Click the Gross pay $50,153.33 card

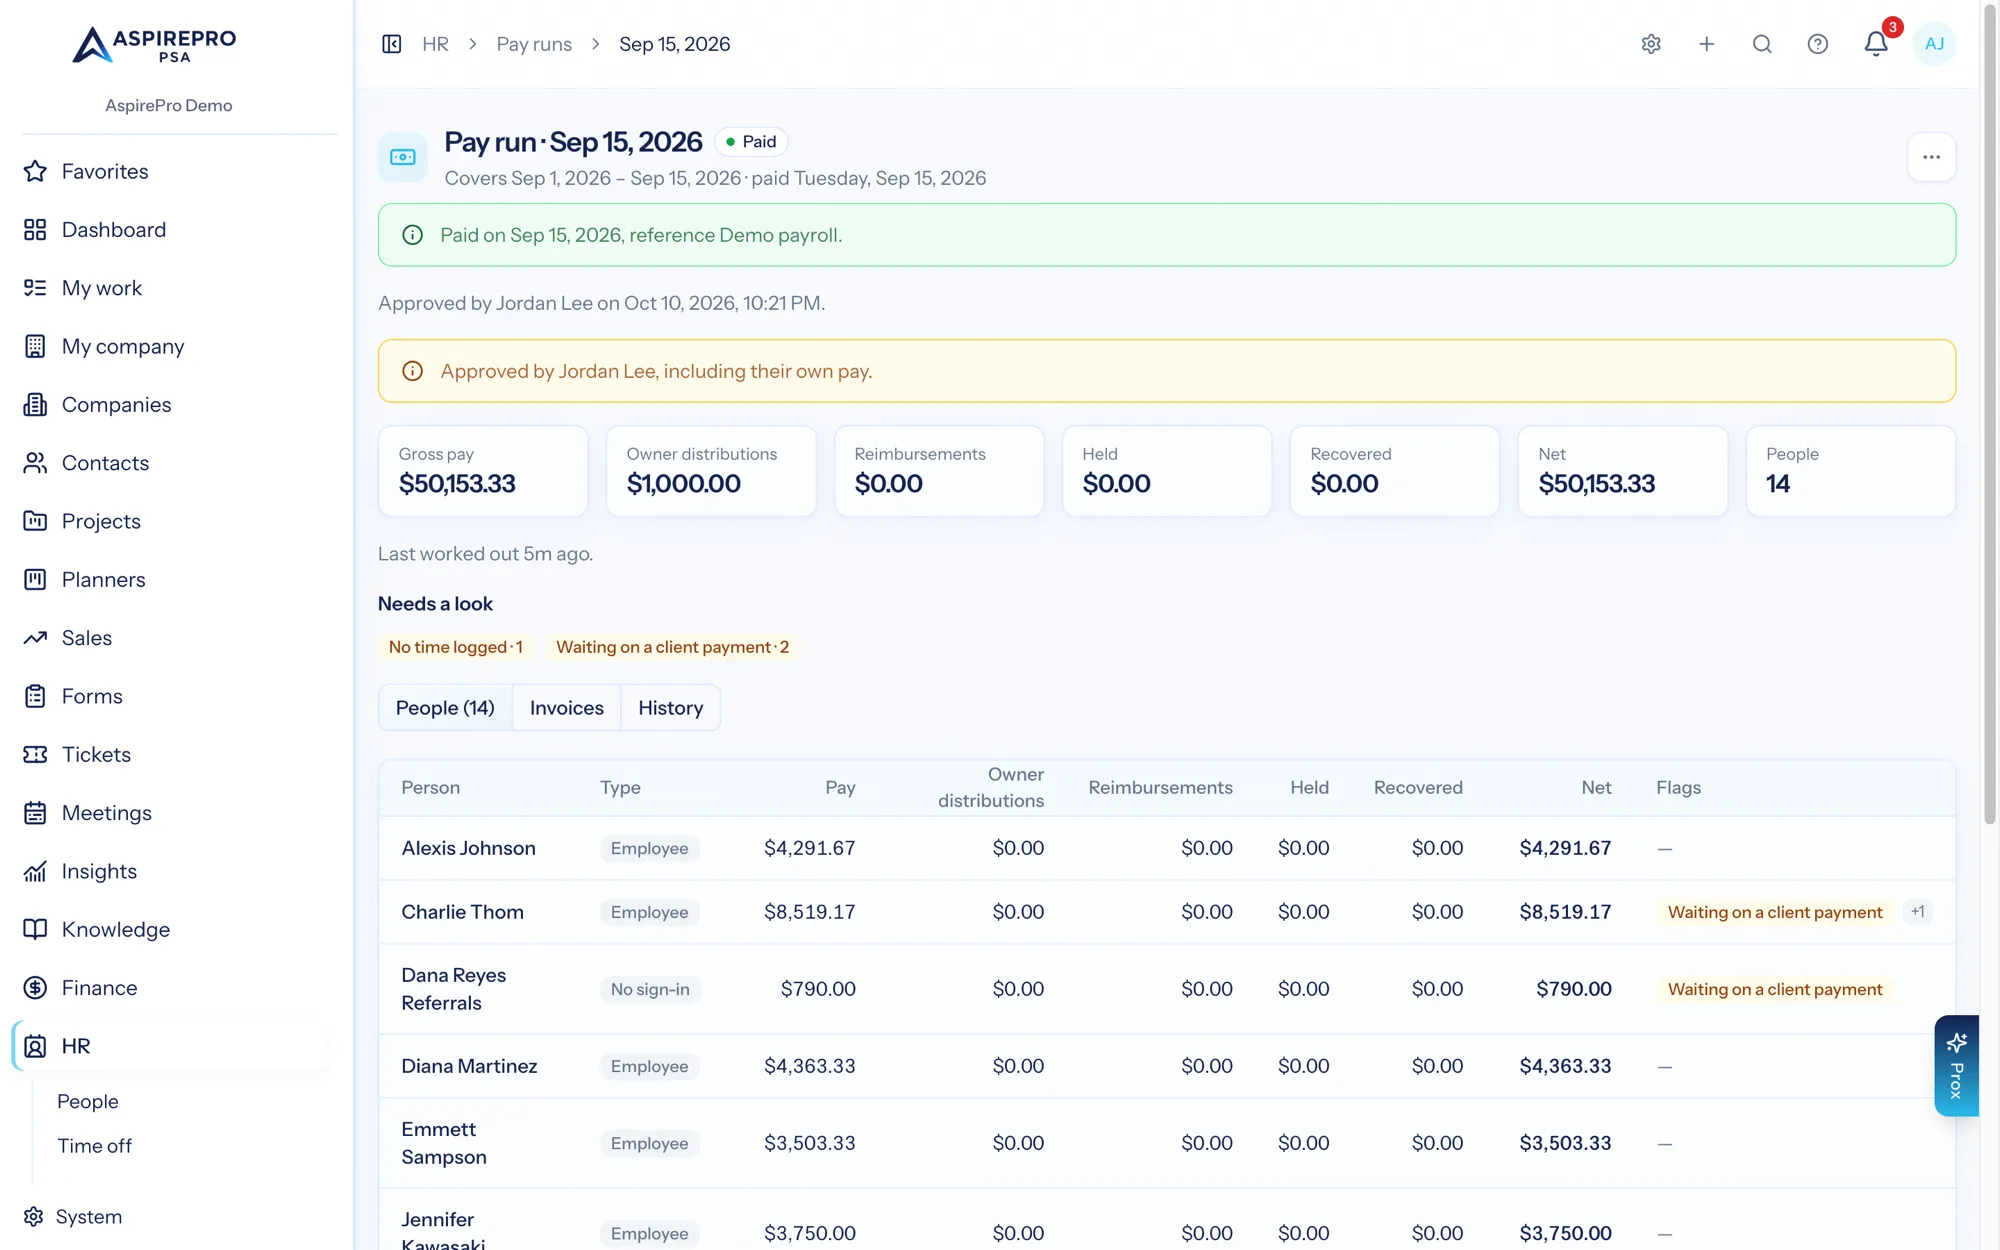(x=483, y=471)
